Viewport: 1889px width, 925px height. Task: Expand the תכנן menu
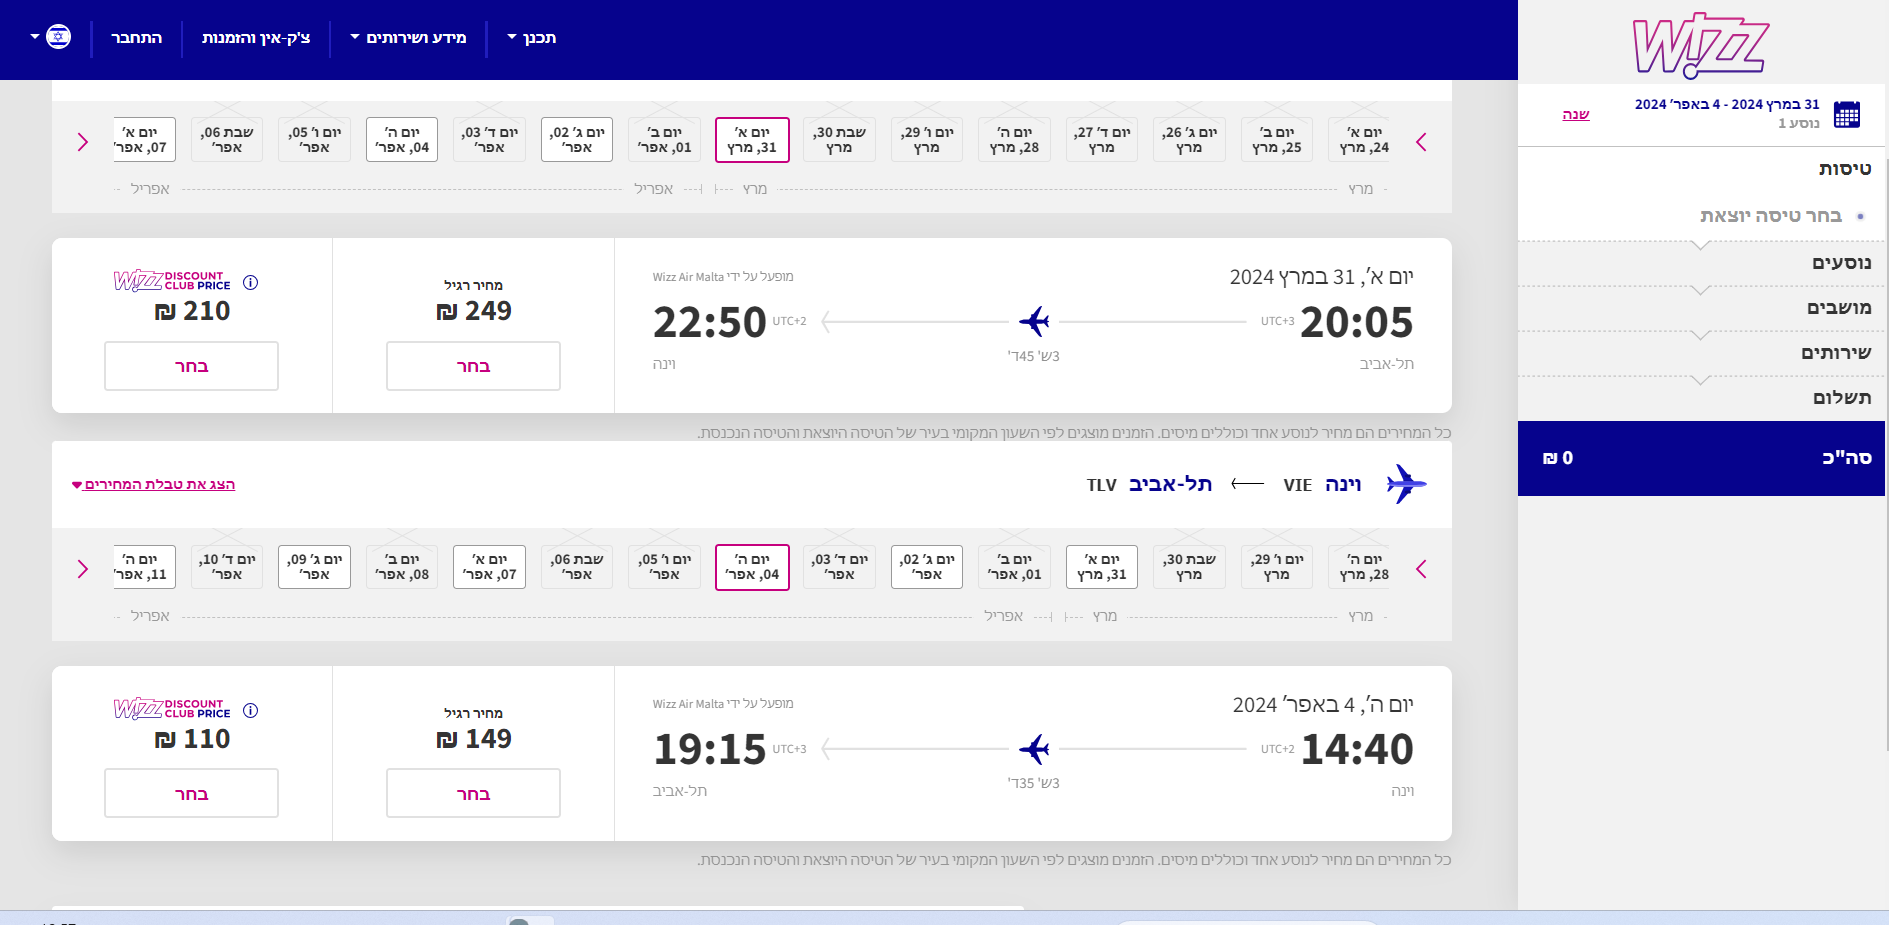pyautogui.click(x=532, y=38)
